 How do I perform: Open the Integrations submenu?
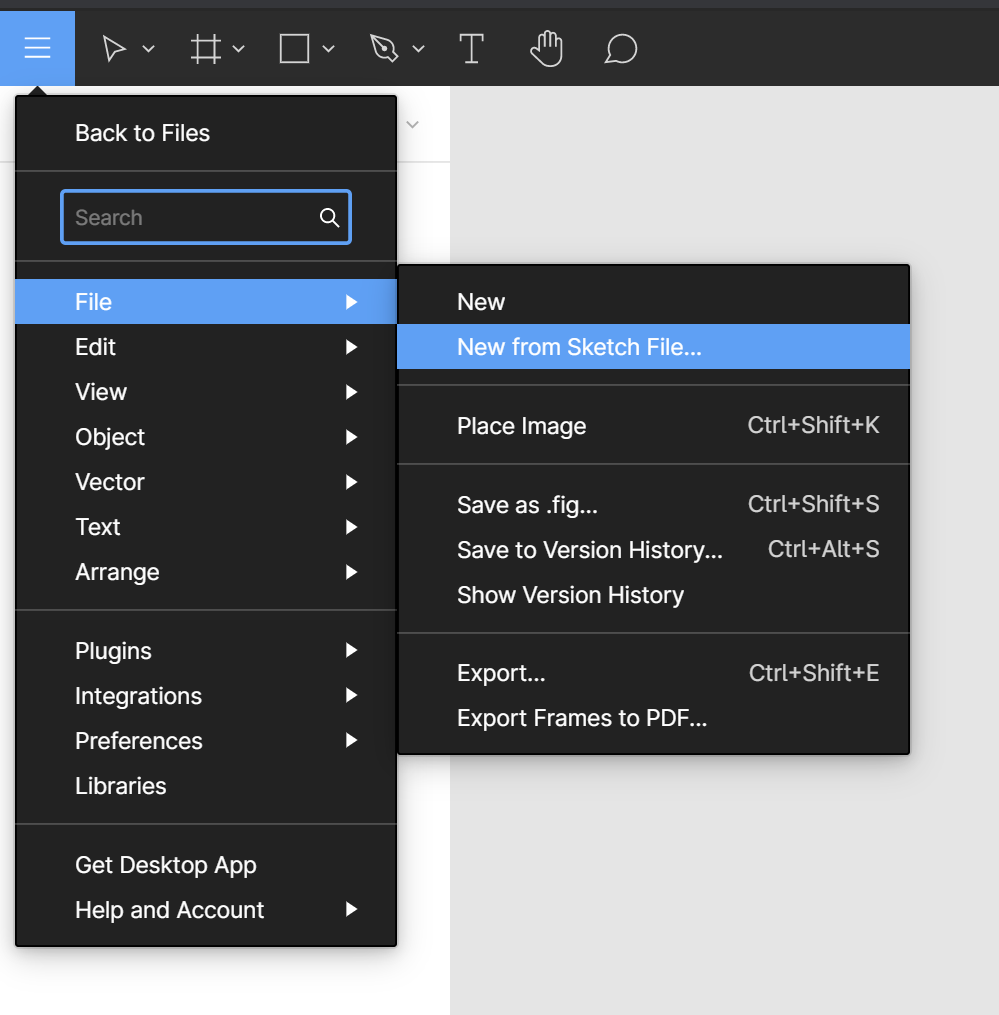(x=206, y=696)
